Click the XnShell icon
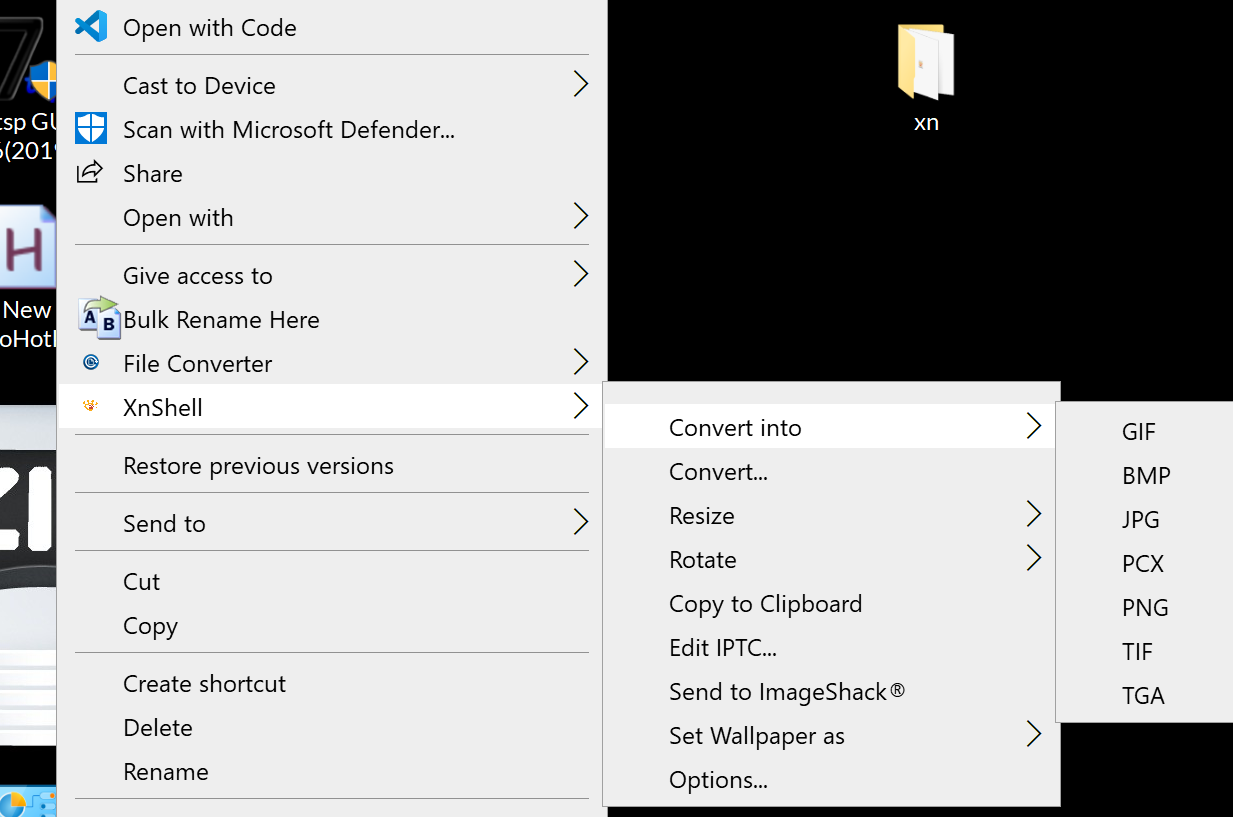The height and width of the screenshot is (817, 1233). [91, 406]
